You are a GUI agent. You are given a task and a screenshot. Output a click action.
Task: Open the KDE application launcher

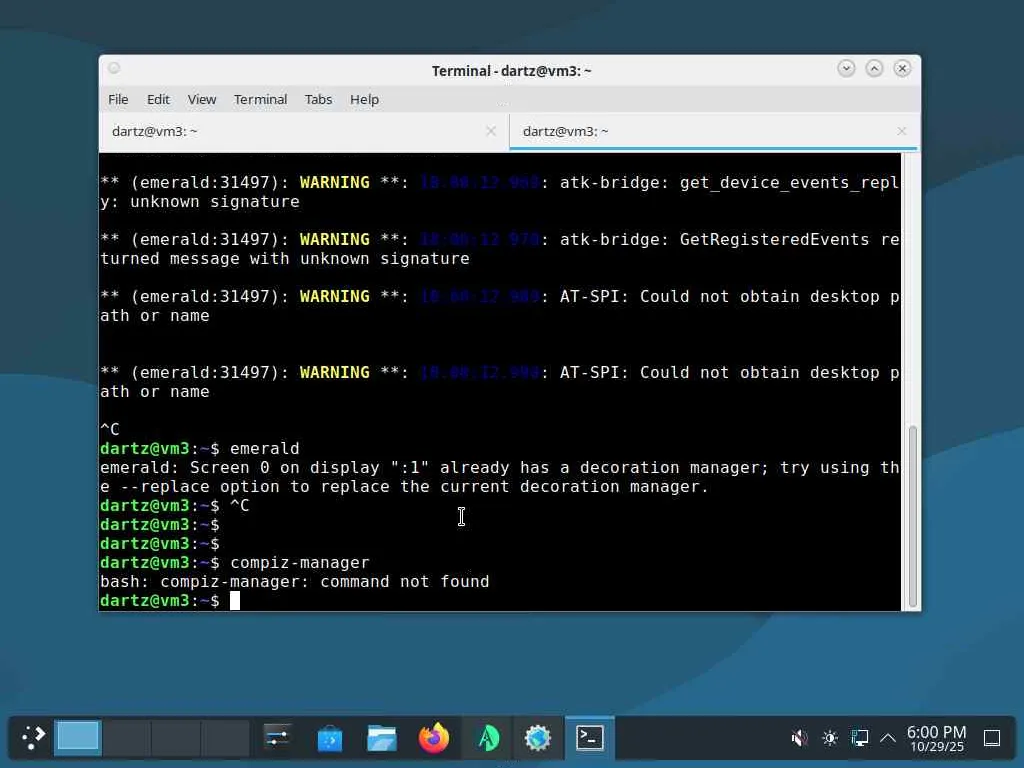click(x=33, y=738)
